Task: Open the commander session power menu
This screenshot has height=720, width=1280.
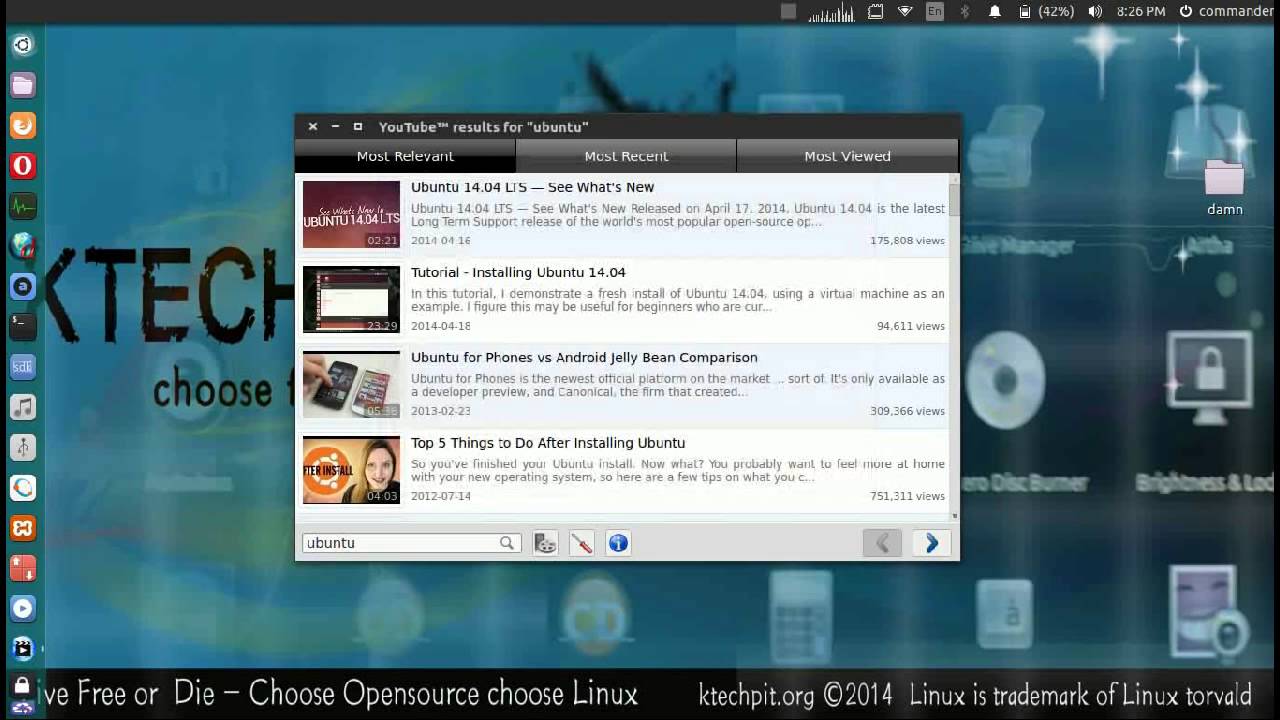Action: 1227,12
